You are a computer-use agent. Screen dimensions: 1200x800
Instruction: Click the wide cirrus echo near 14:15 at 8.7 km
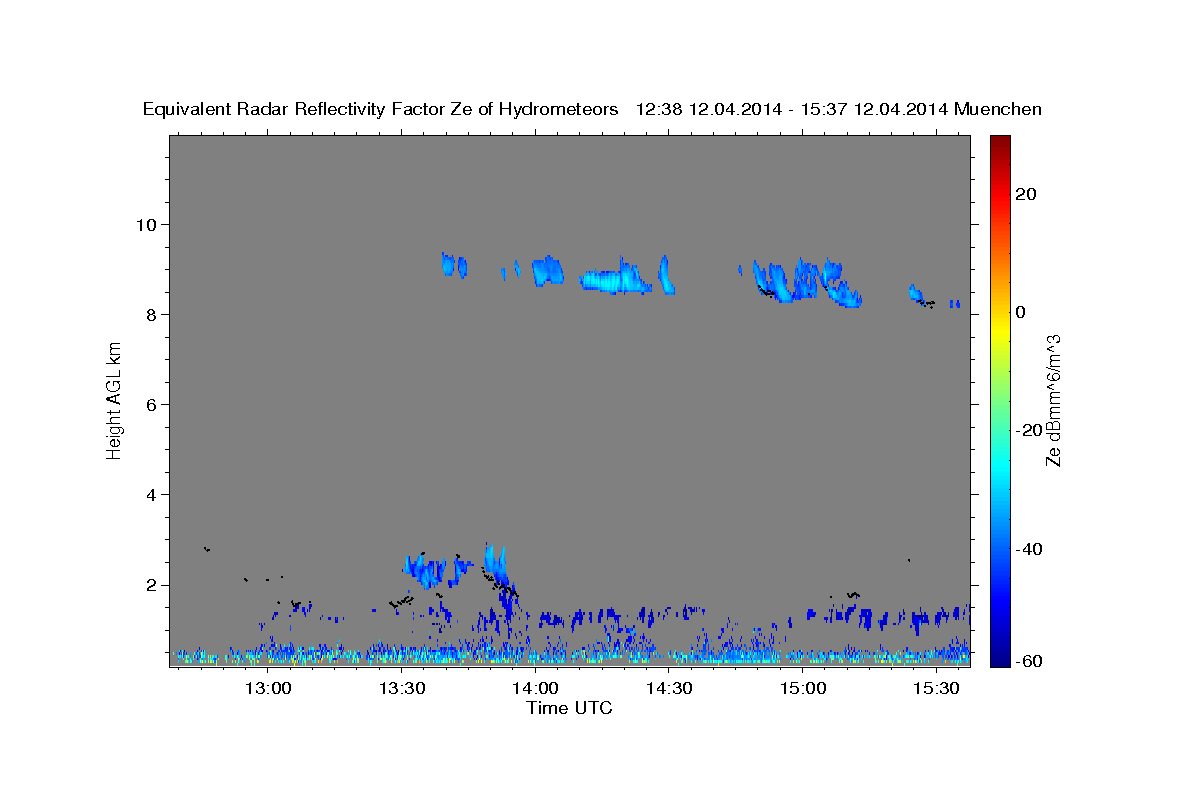617,277
